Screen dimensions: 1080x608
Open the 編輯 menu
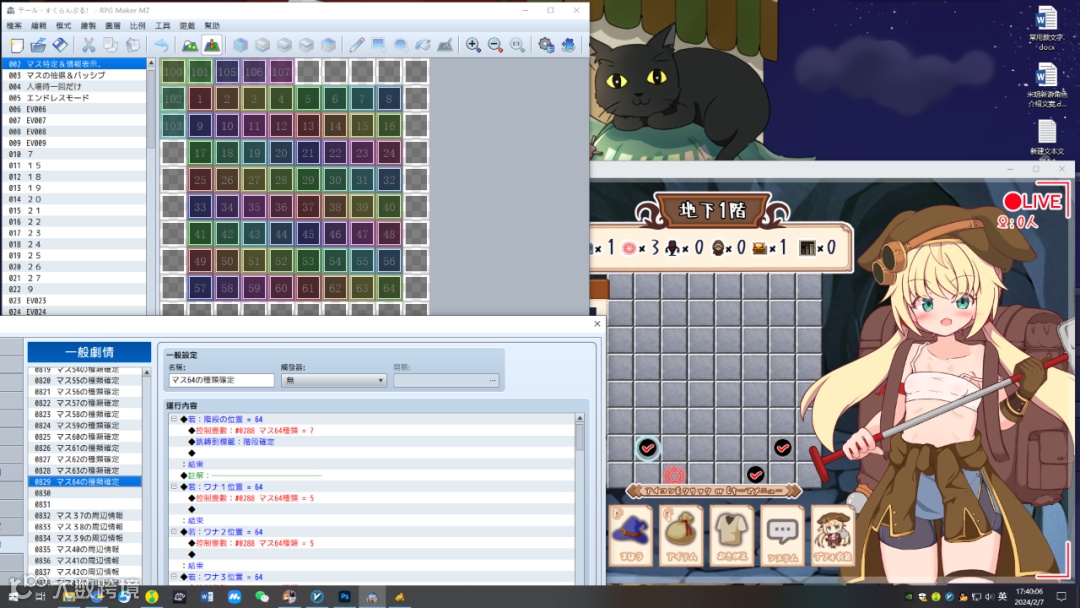pyautogui.click(x=39, y=25)
